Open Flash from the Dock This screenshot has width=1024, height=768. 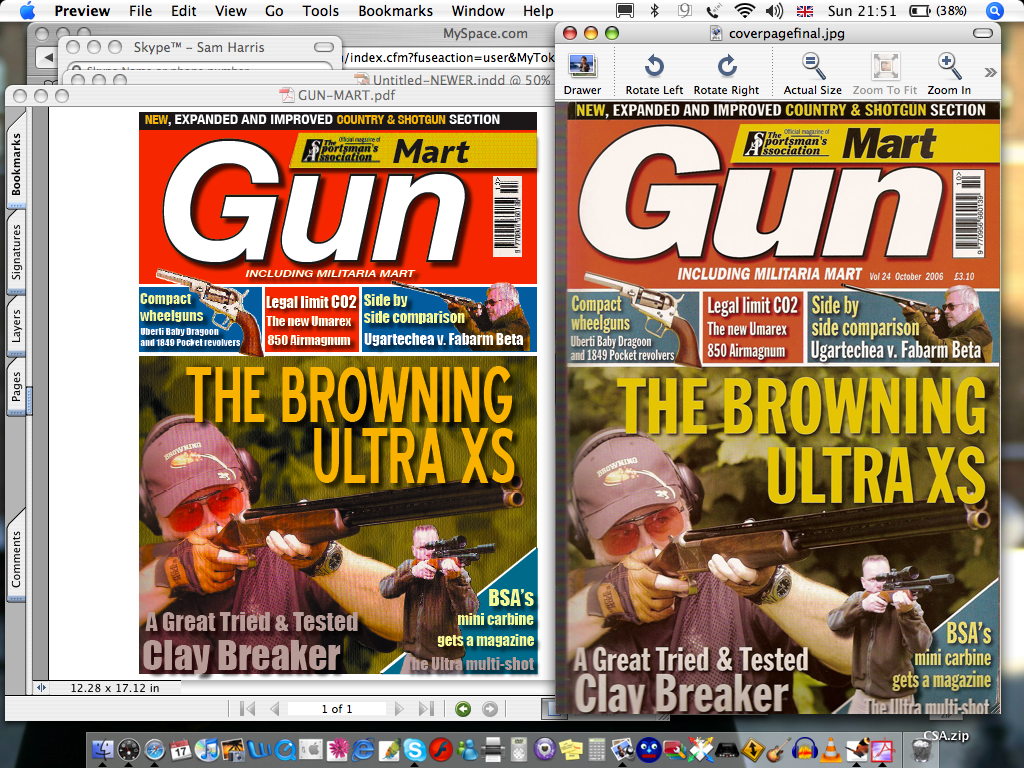441,750
